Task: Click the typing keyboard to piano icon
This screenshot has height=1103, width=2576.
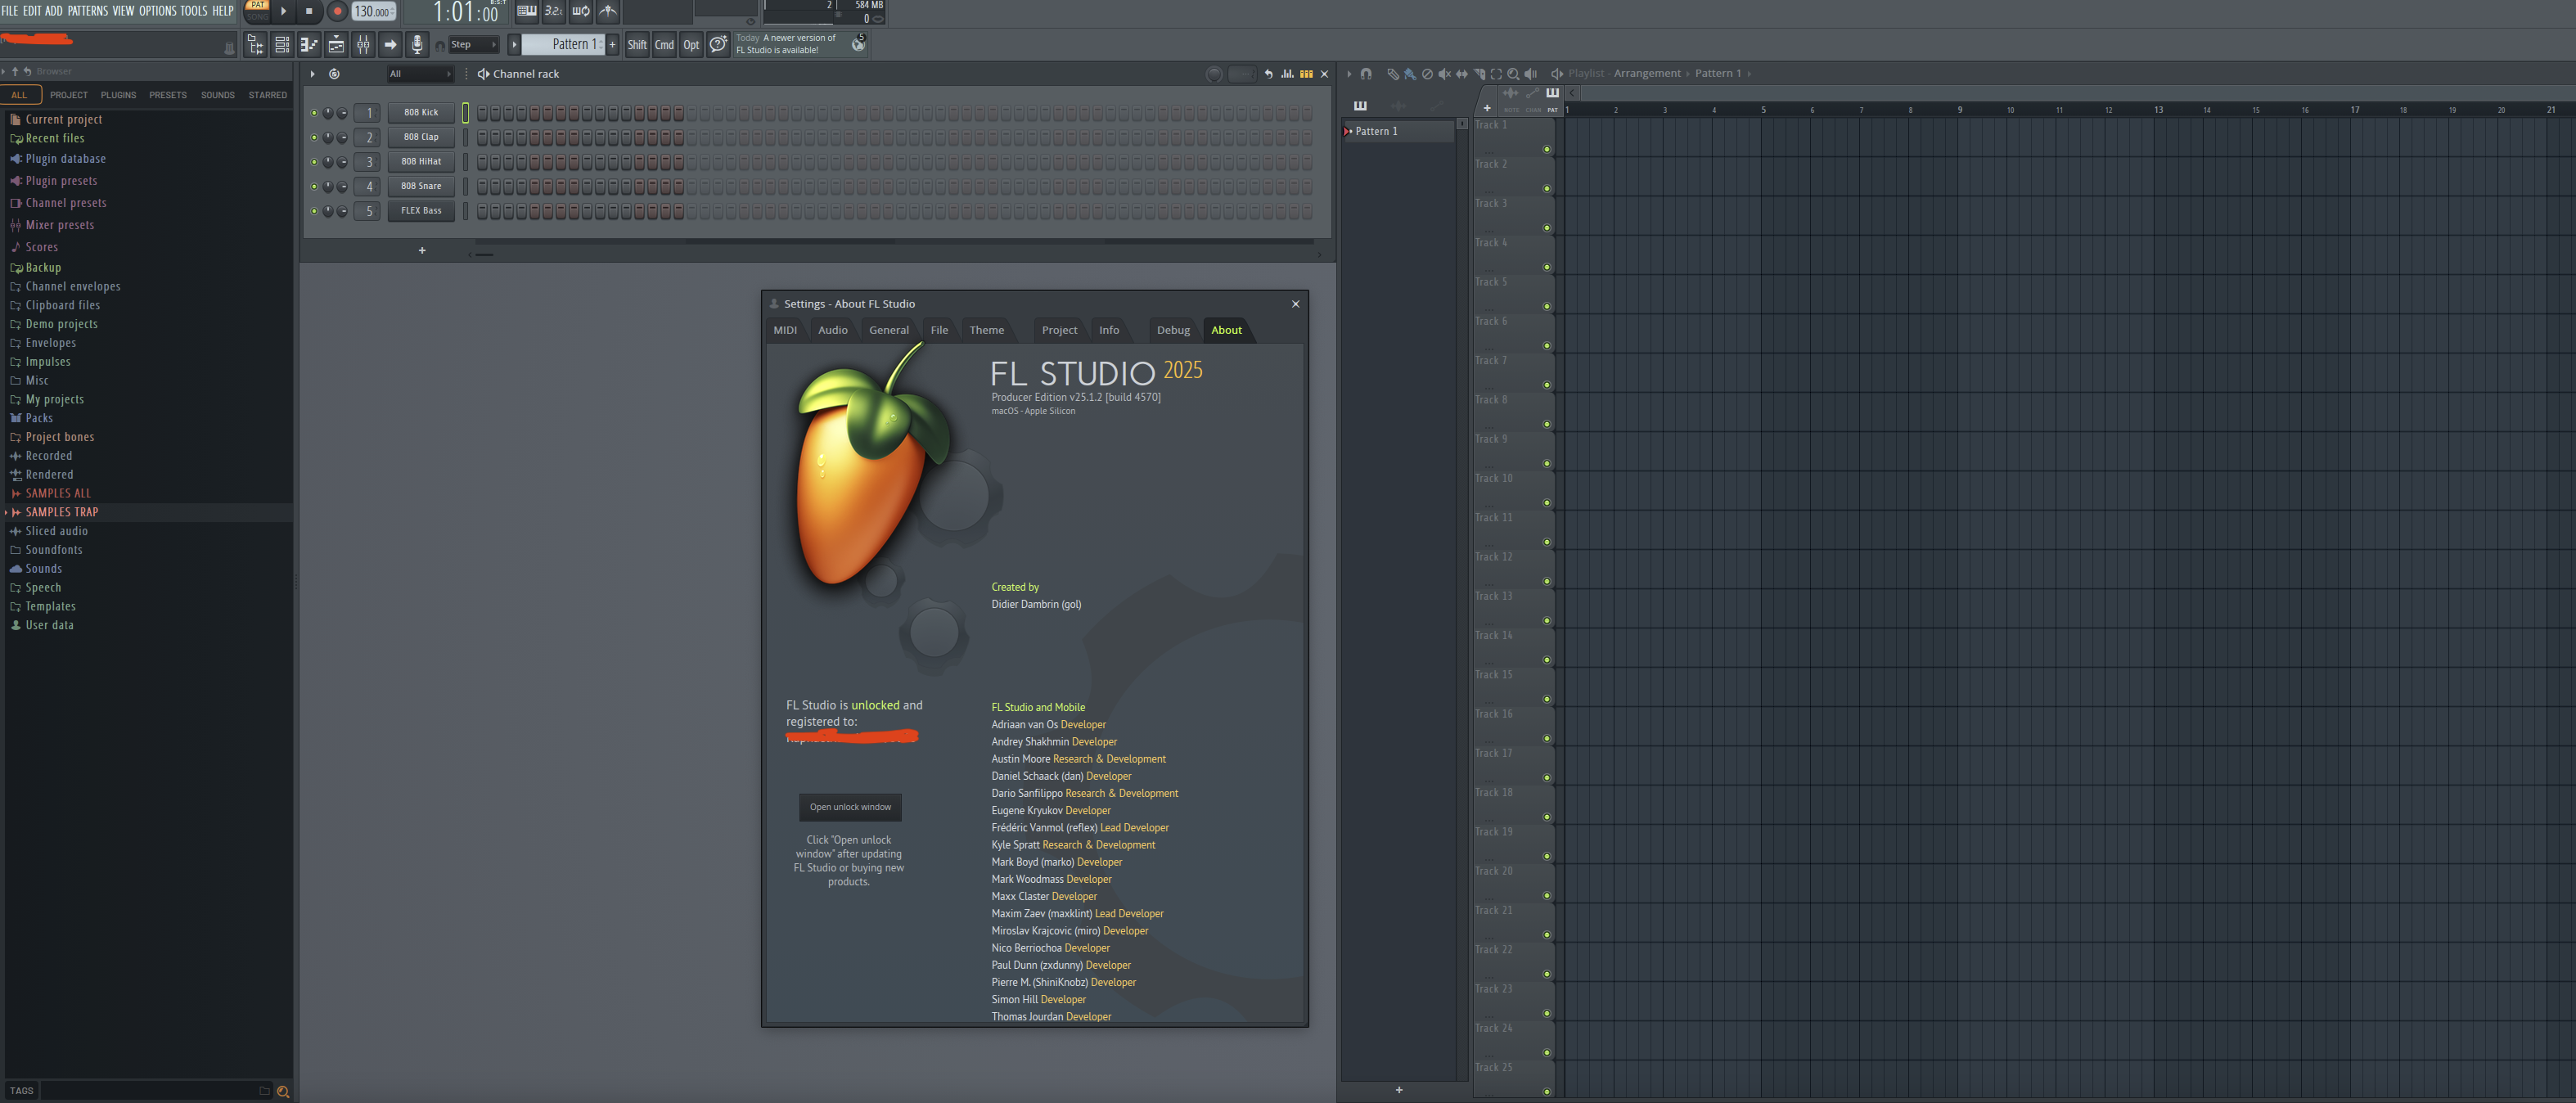Action: coord(526,11)
